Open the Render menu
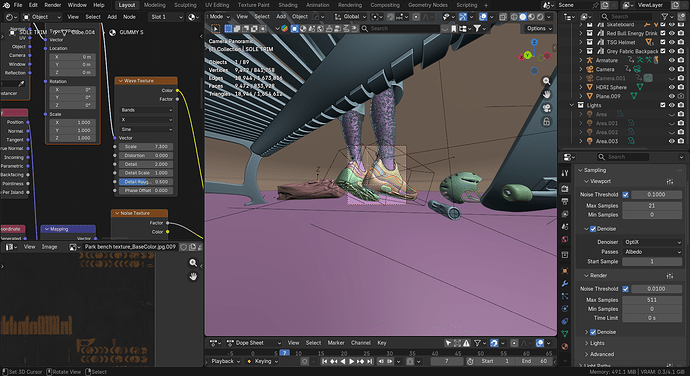Viewport: 690px width, 376px height. tap(53, 5)
